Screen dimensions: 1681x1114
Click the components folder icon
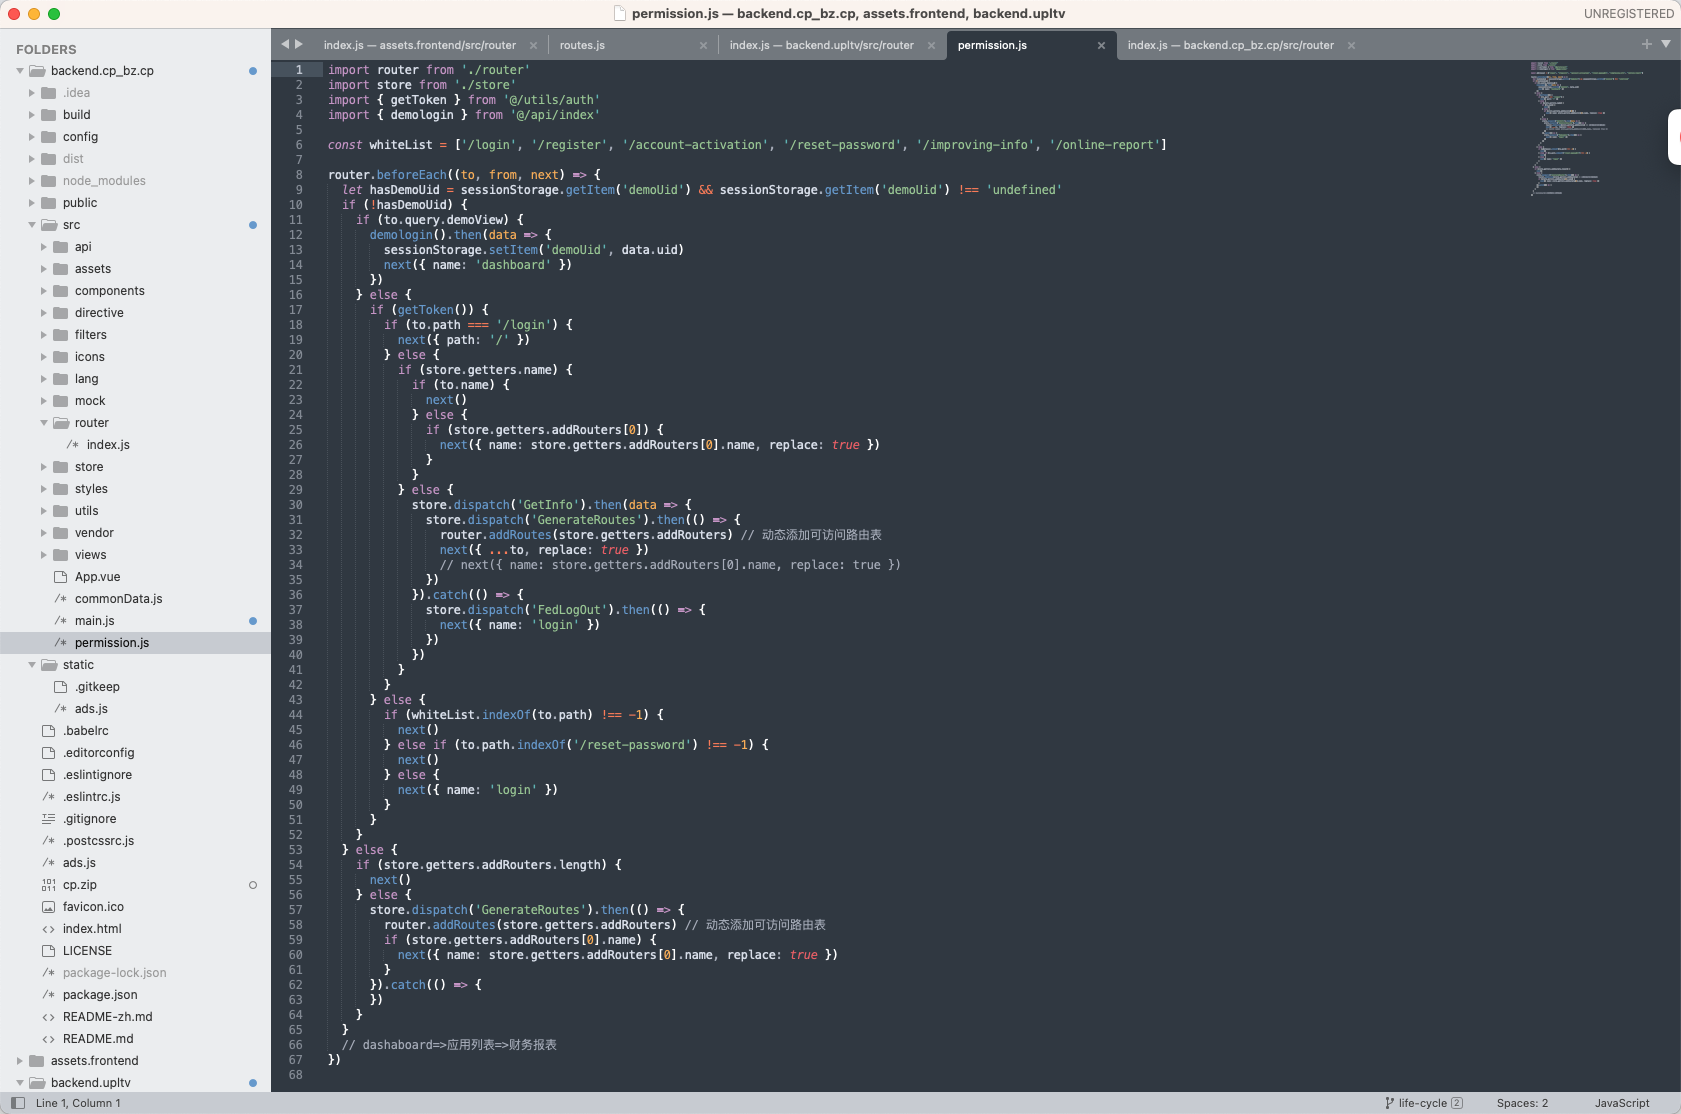(60, 291)
